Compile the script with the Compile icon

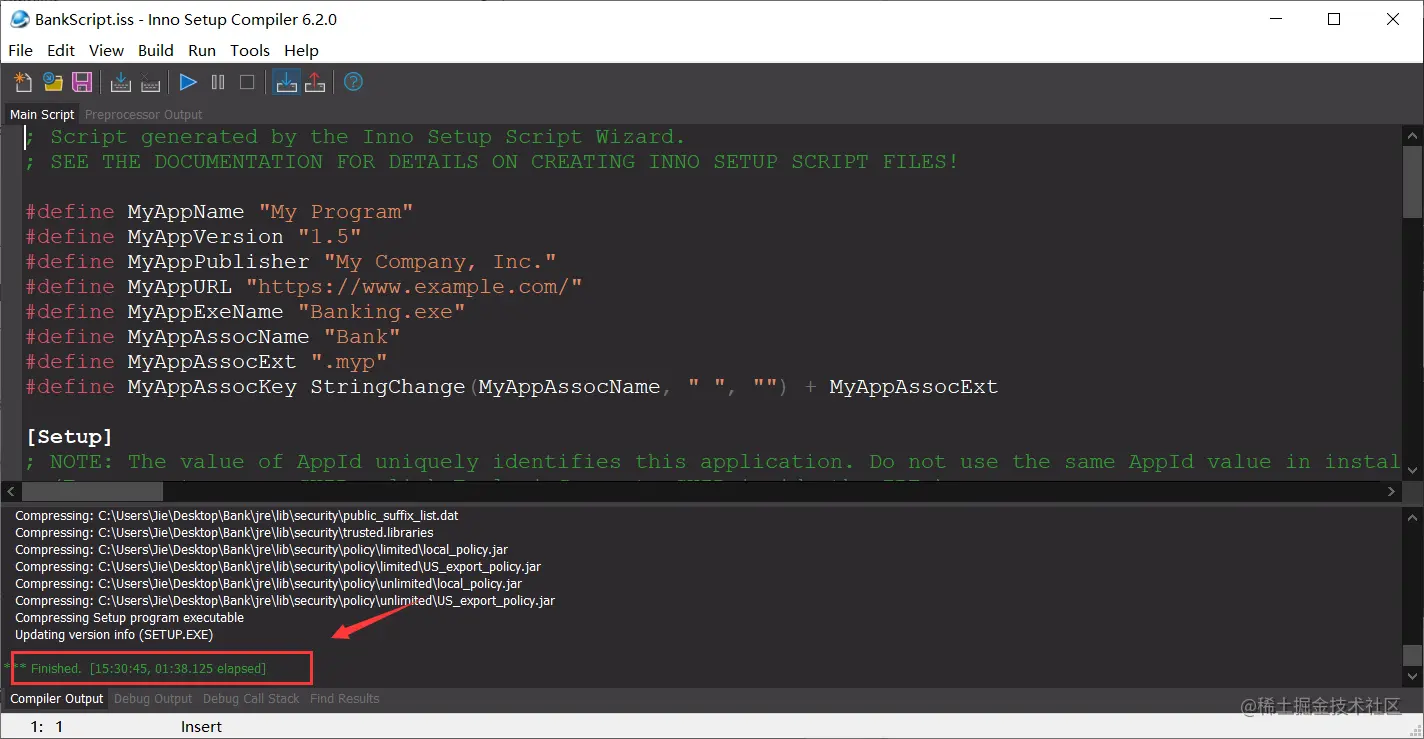click(x=121, y=83)
